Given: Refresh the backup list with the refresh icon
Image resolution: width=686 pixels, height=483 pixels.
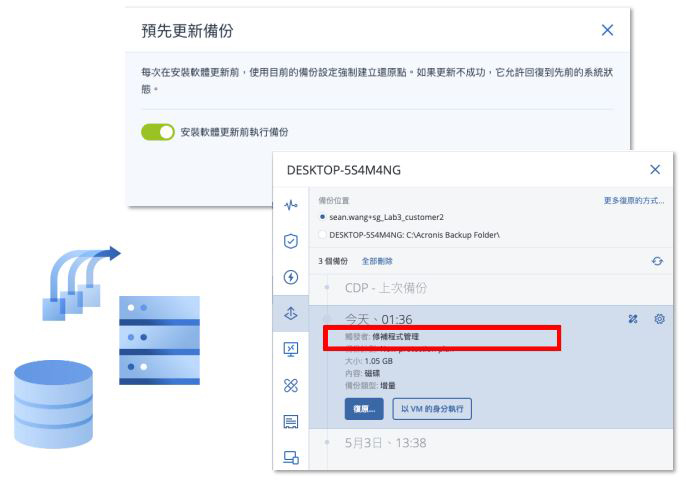Looking at the screenshot, I should (657, 261).
